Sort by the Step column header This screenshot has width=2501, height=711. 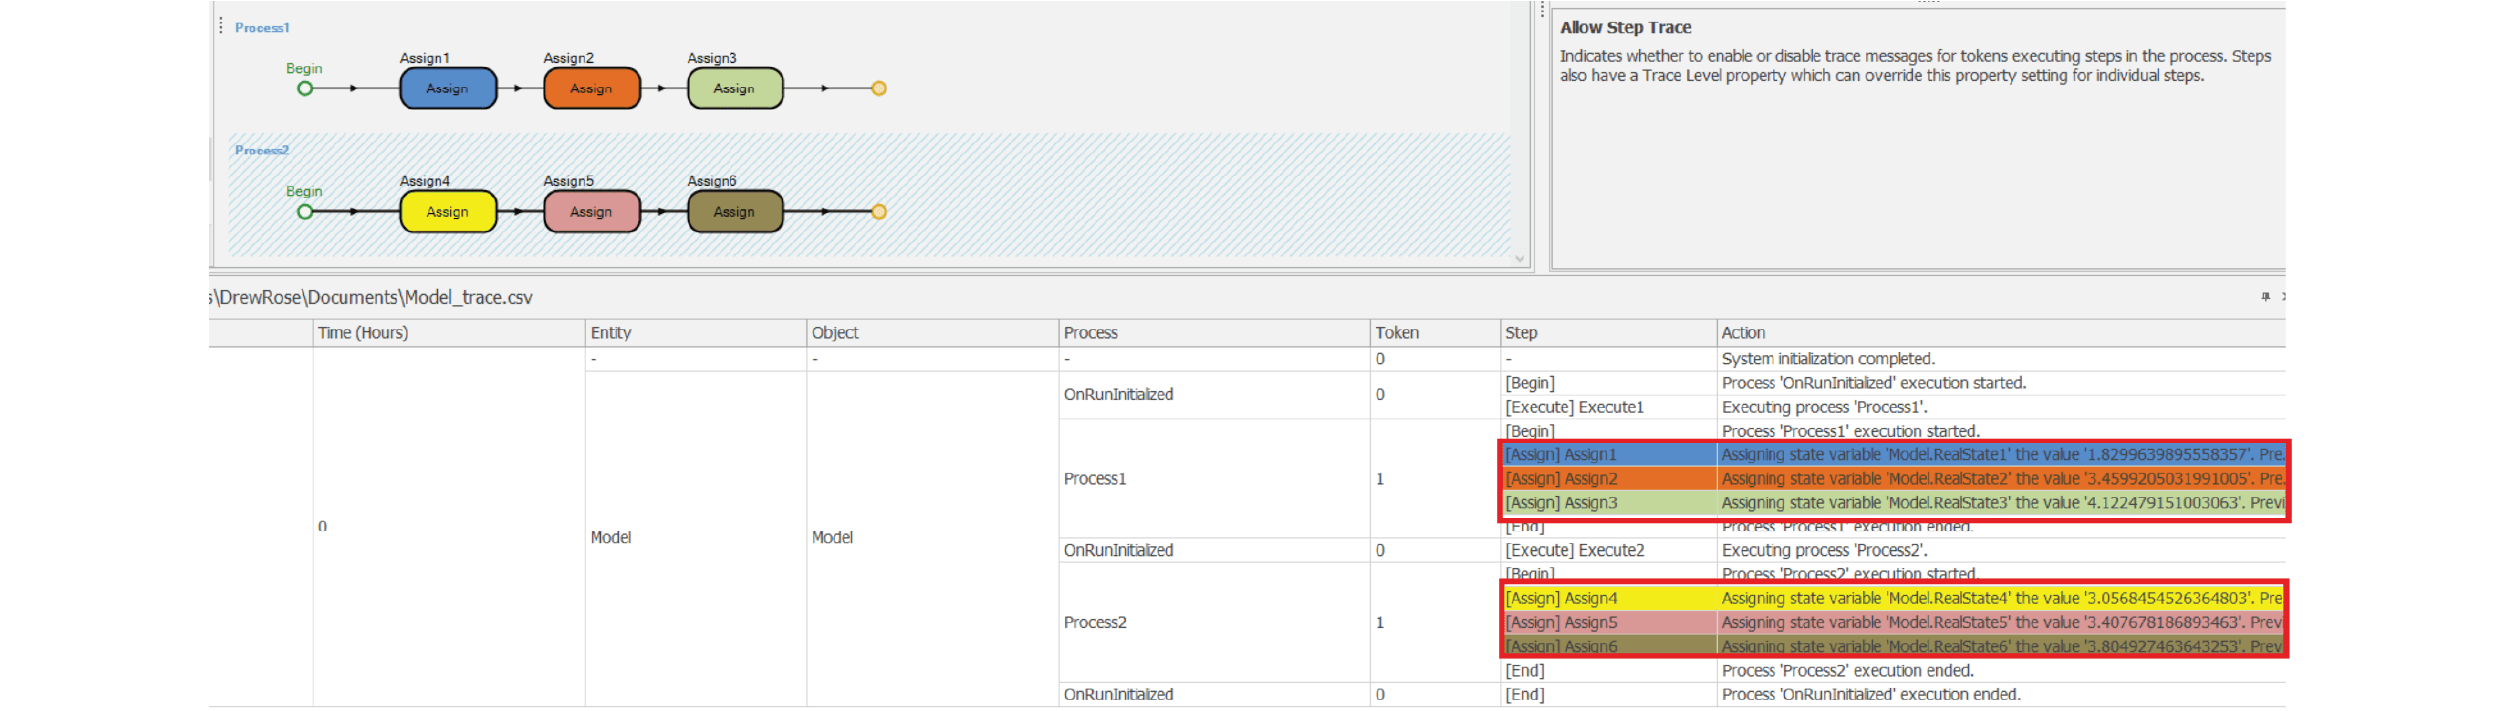click(x=1608, y=333)
